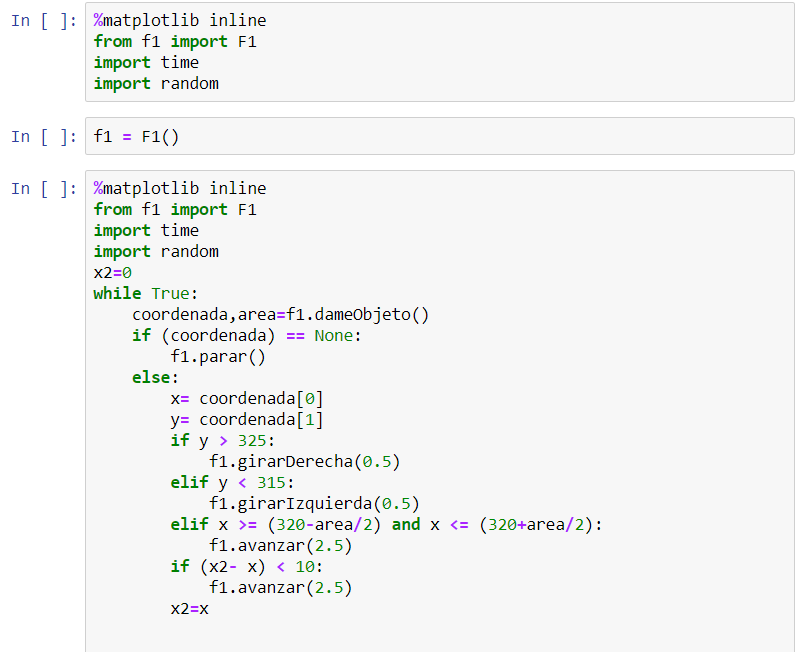This screenshot has height=652, width=797.
Task: Place cursor in the 'f1 = F1()' cell
Action: coord(440,136)
